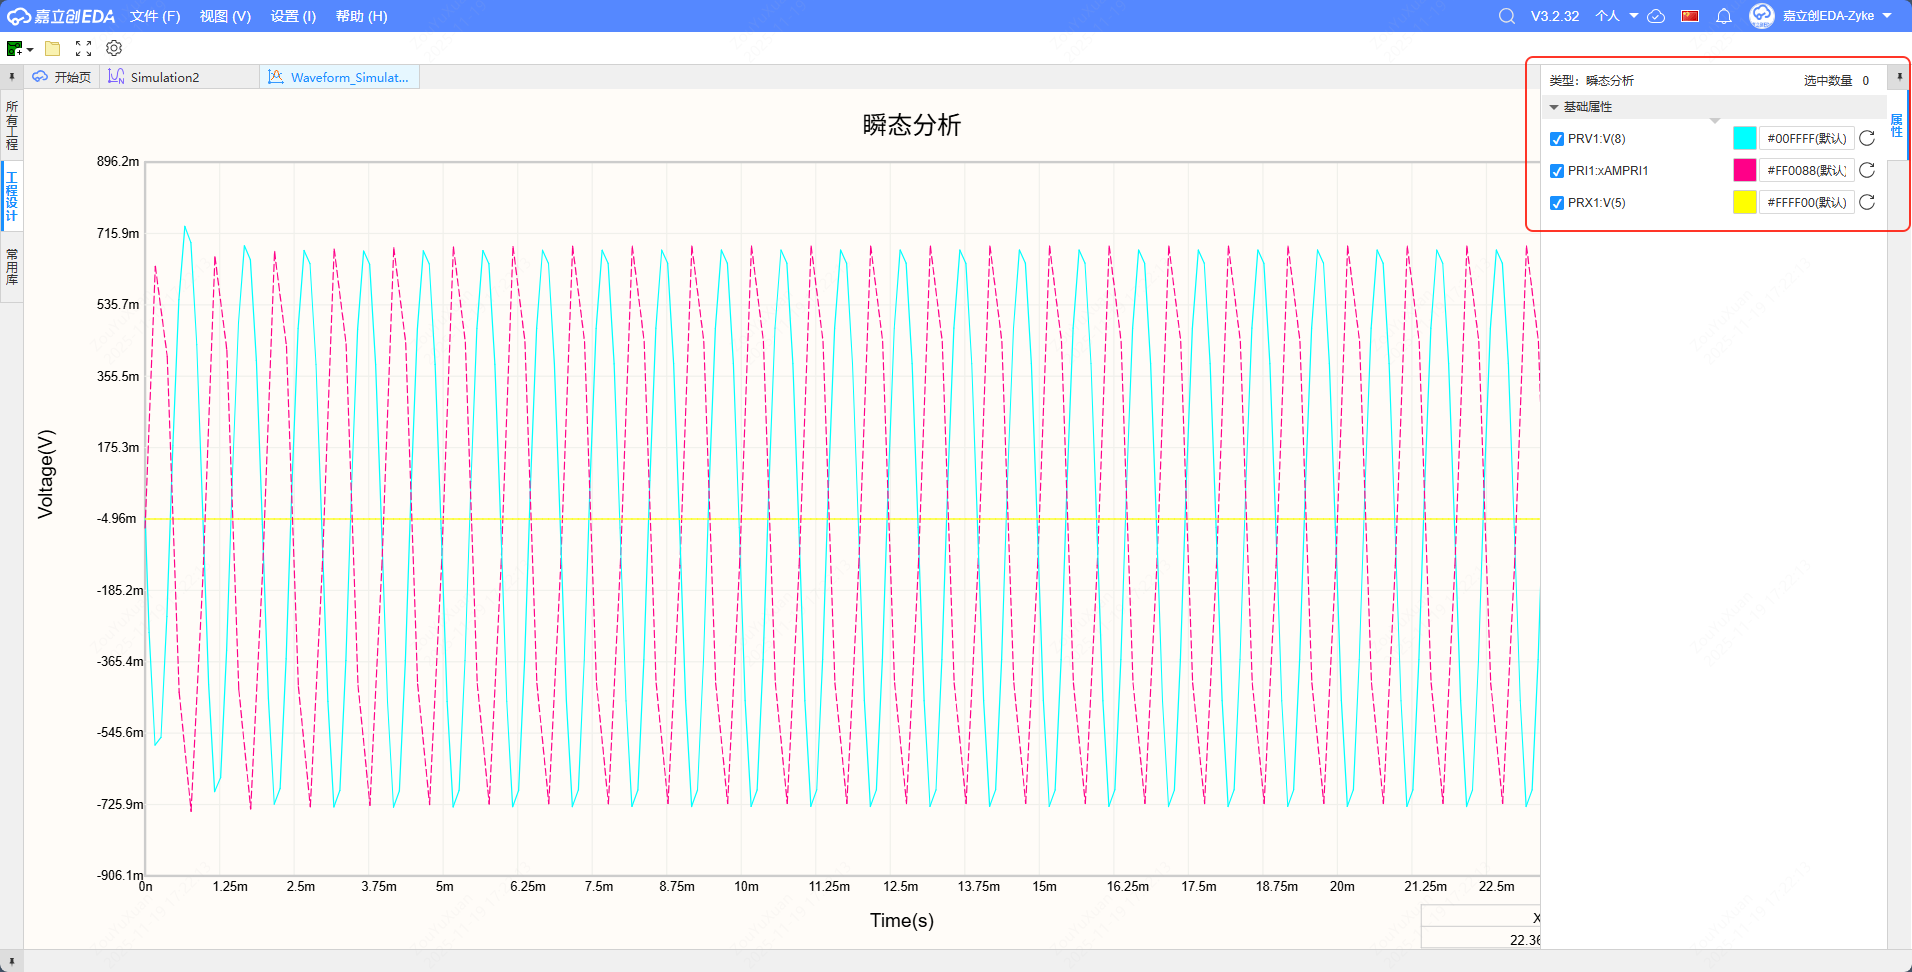Hide the PRX1:V(5) trace via its checkbox

point(1557,203)
